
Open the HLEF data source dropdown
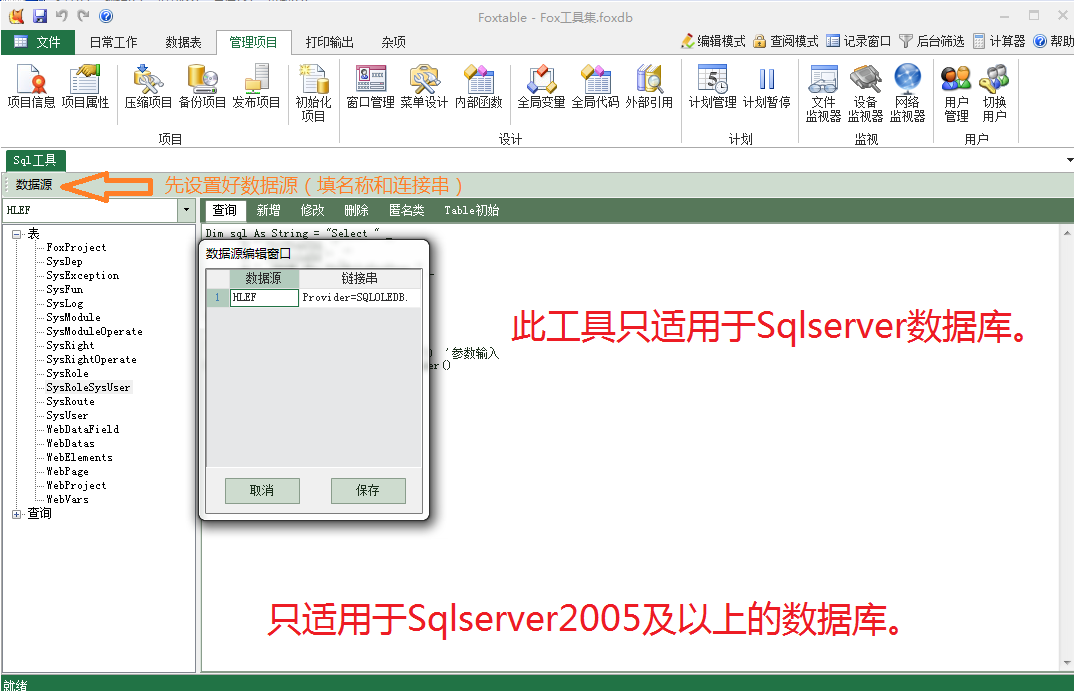[186, 210]
